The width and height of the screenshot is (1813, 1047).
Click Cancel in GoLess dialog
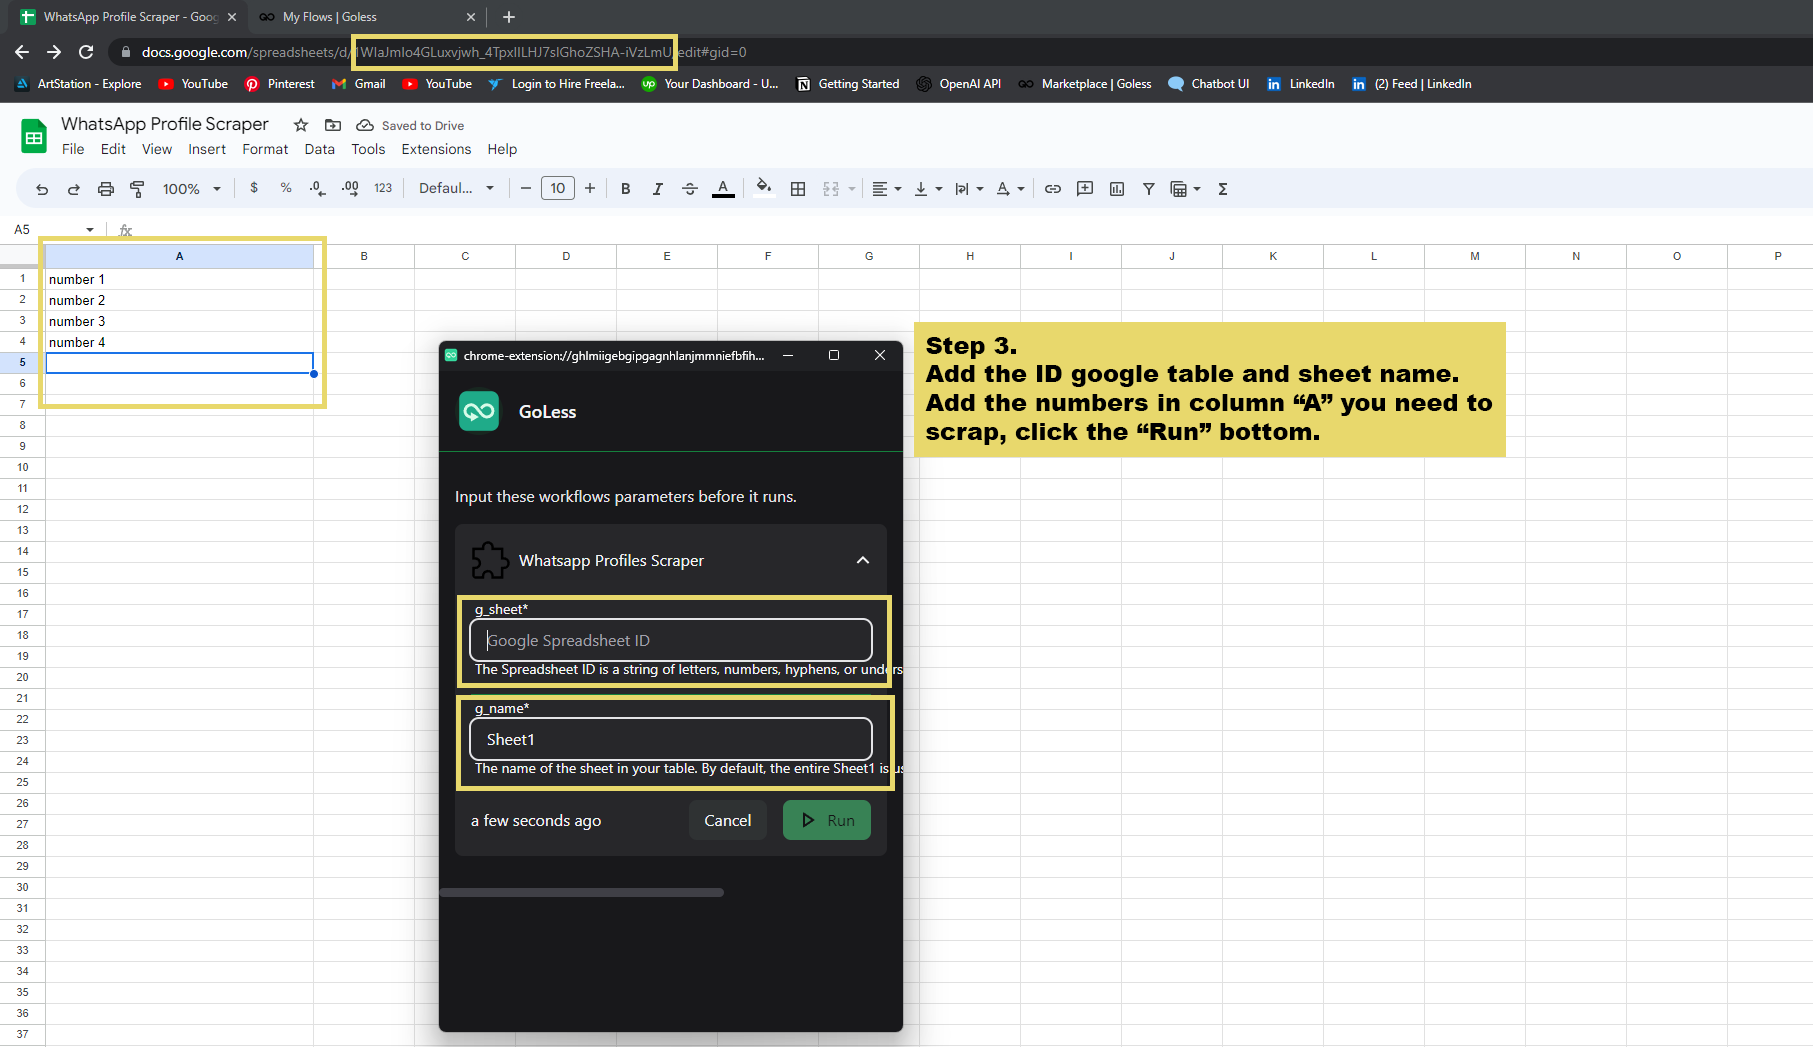pos(727,820)
